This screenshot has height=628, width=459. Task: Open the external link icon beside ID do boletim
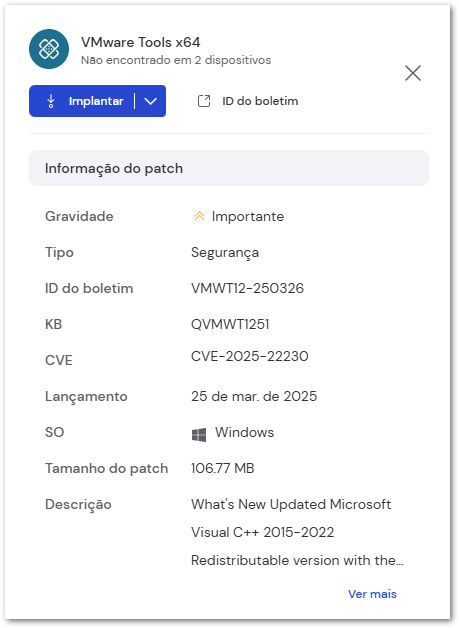tap(204, 101)
